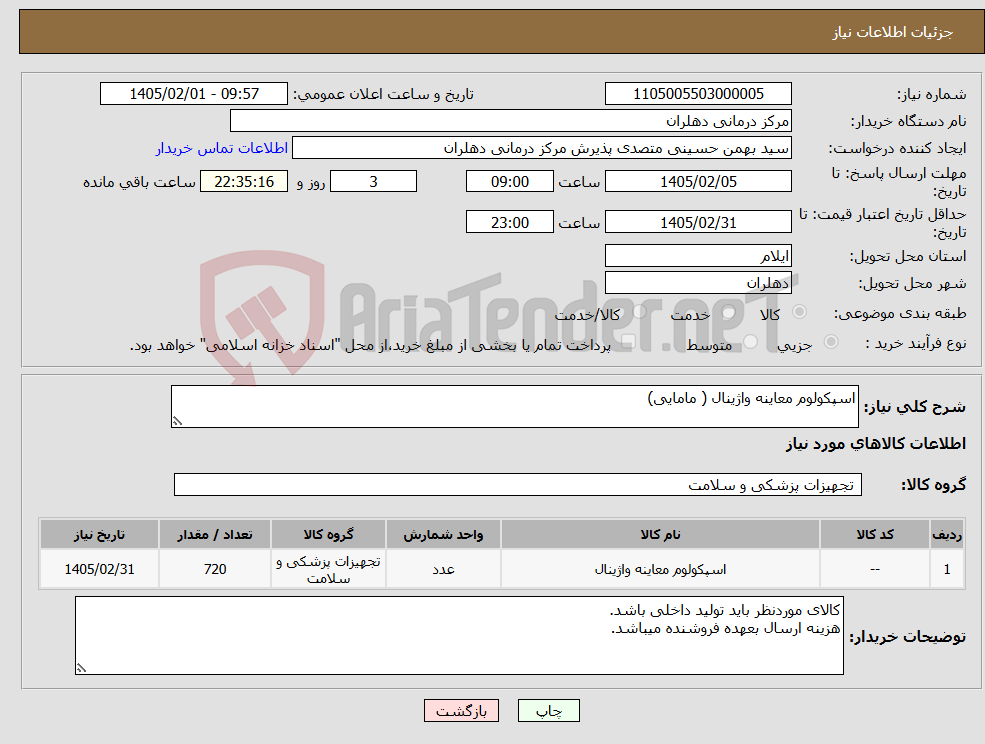Click the row number cell 1
985x744 pixels.
point(947,569)
